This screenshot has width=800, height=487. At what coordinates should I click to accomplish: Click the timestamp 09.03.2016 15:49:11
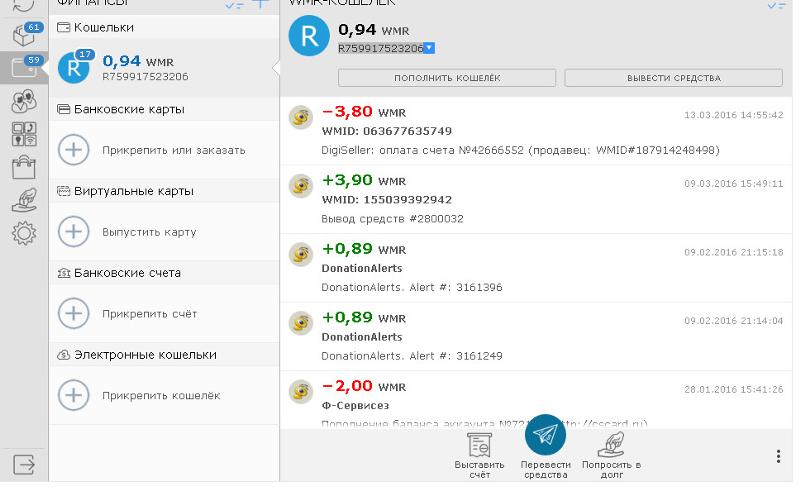(734, 184)
